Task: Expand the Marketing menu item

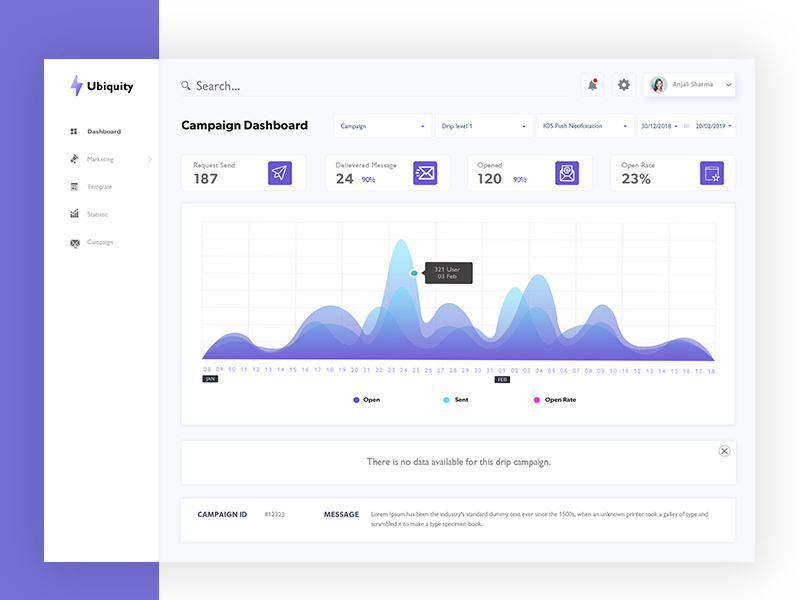Action: tap(150, 159)
